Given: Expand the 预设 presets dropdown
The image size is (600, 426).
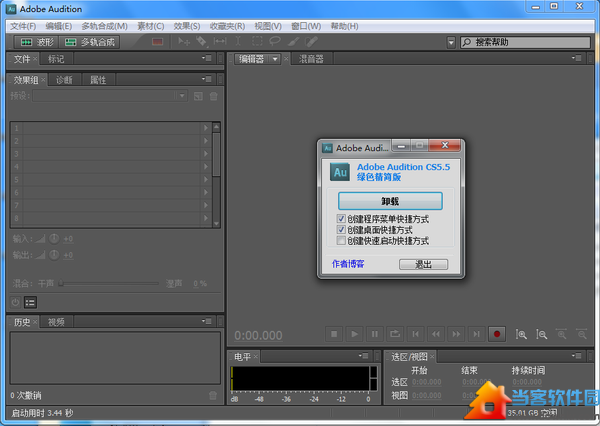Looking at the screenshot, I should pos(181,95).
